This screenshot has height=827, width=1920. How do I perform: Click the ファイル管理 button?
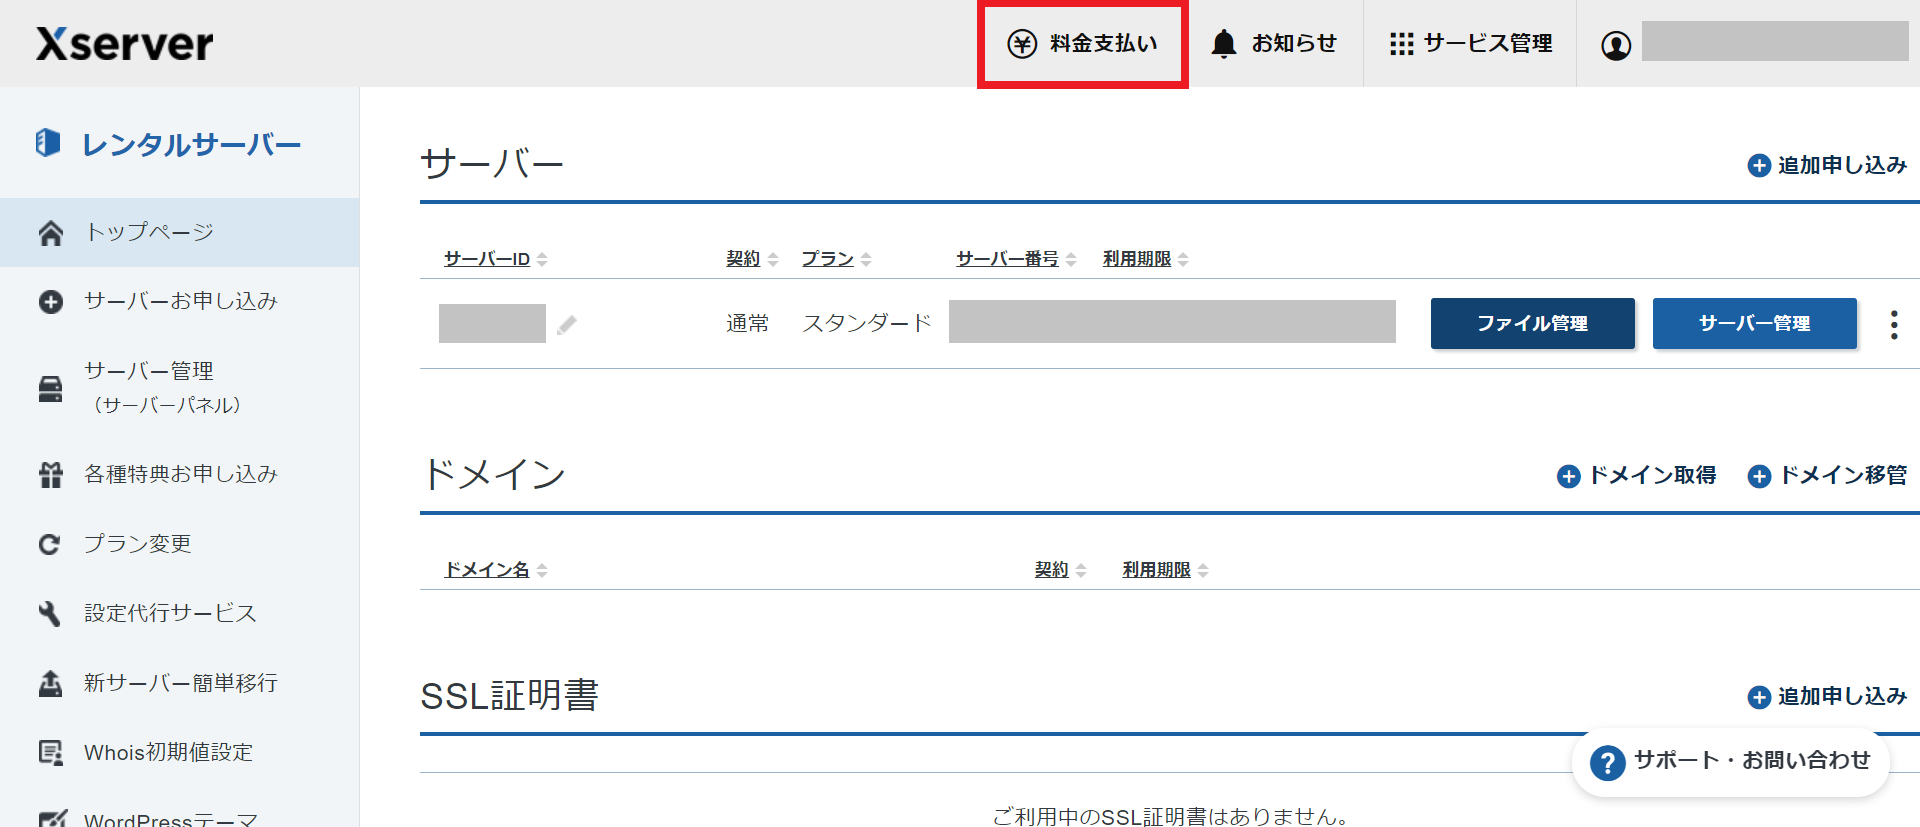click(1533, 323)
